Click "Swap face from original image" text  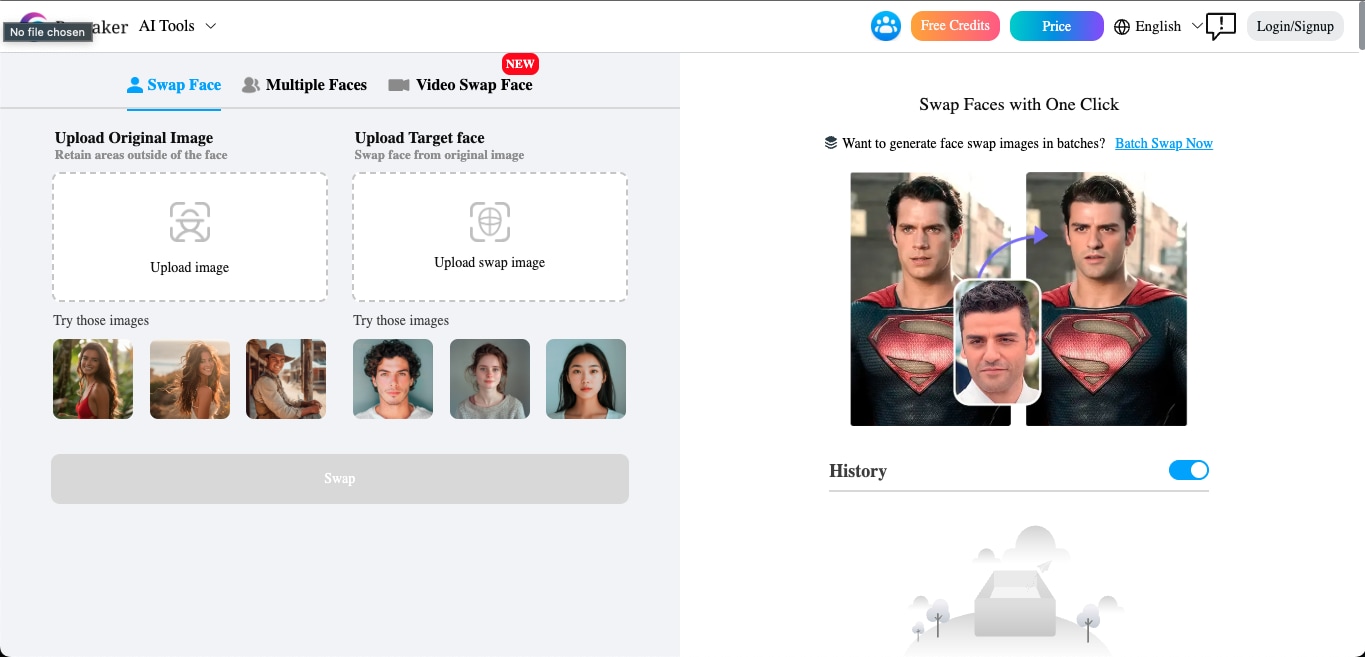click(439, 155)
